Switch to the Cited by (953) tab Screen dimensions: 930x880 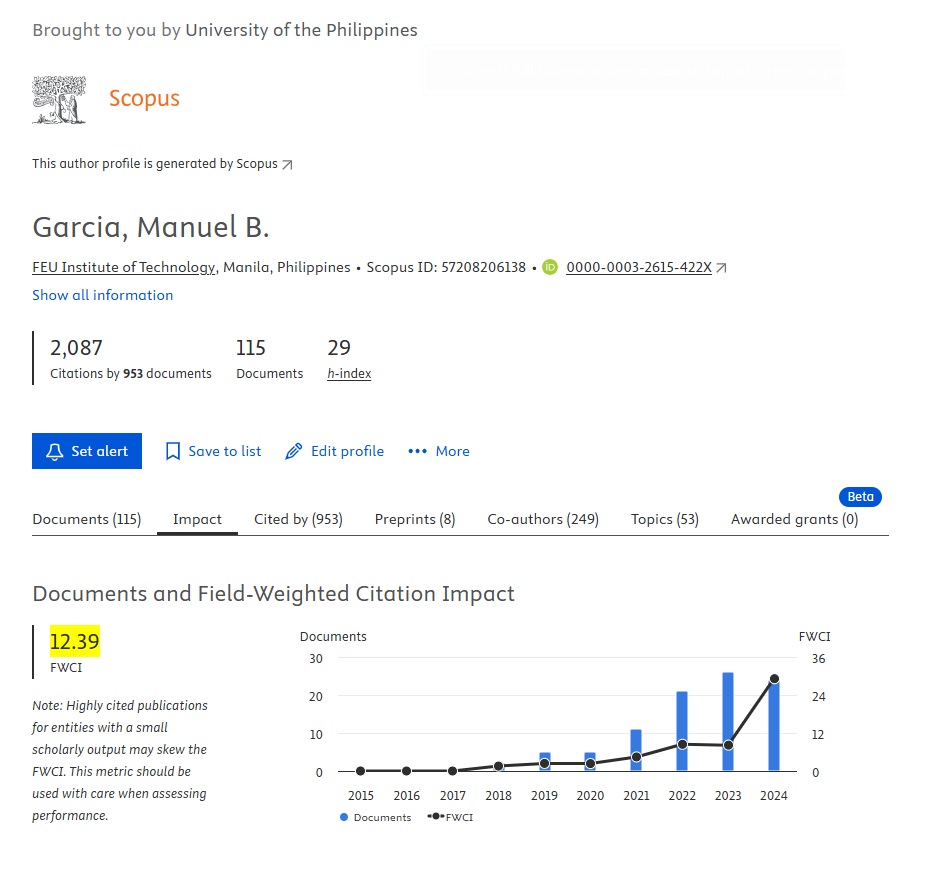298,519
